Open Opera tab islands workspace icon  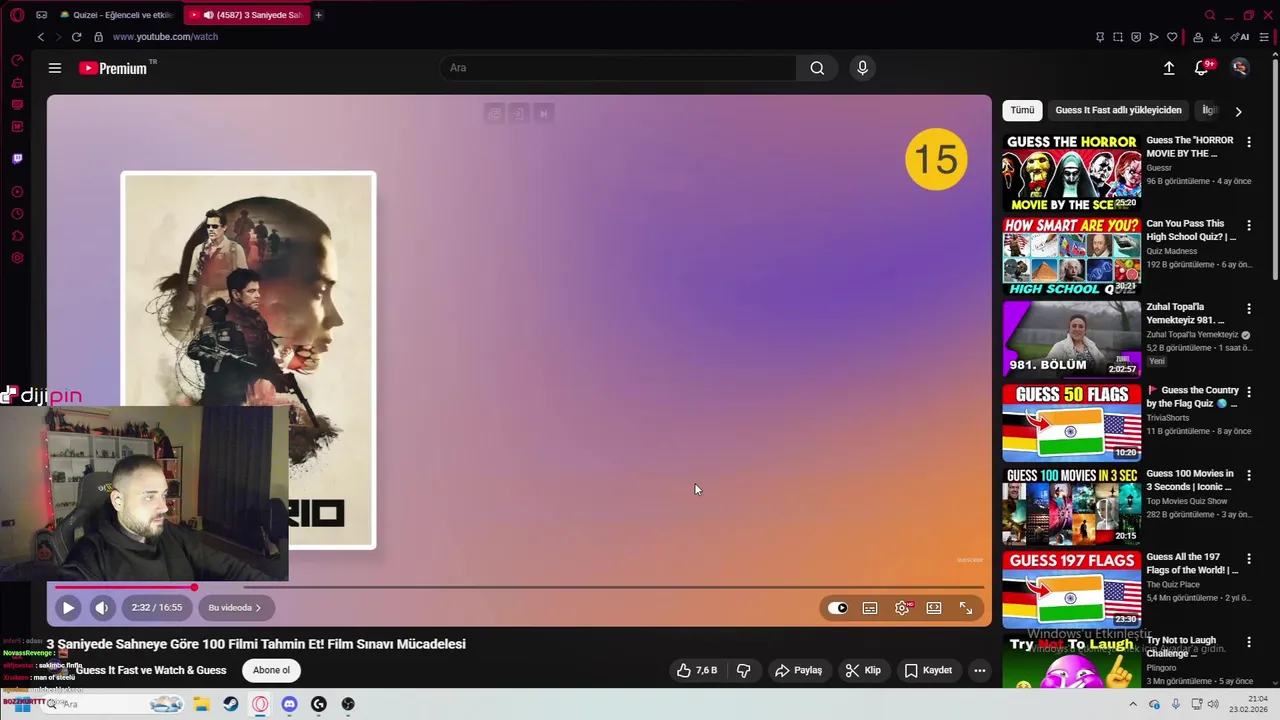(x=41, y=15)
